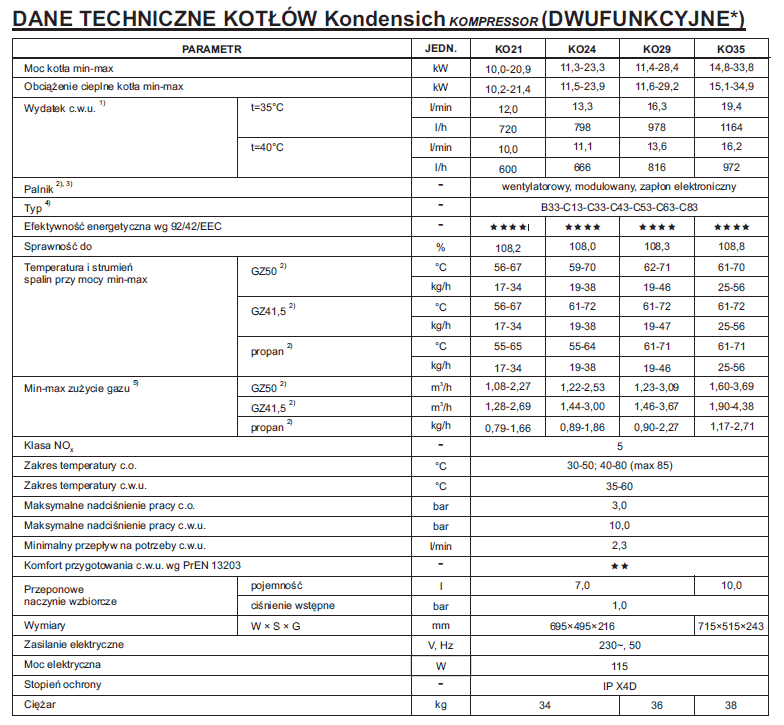This screenshot has height=725, width=784.
Task: Select the value 2,3
Action: pos(619,546)
